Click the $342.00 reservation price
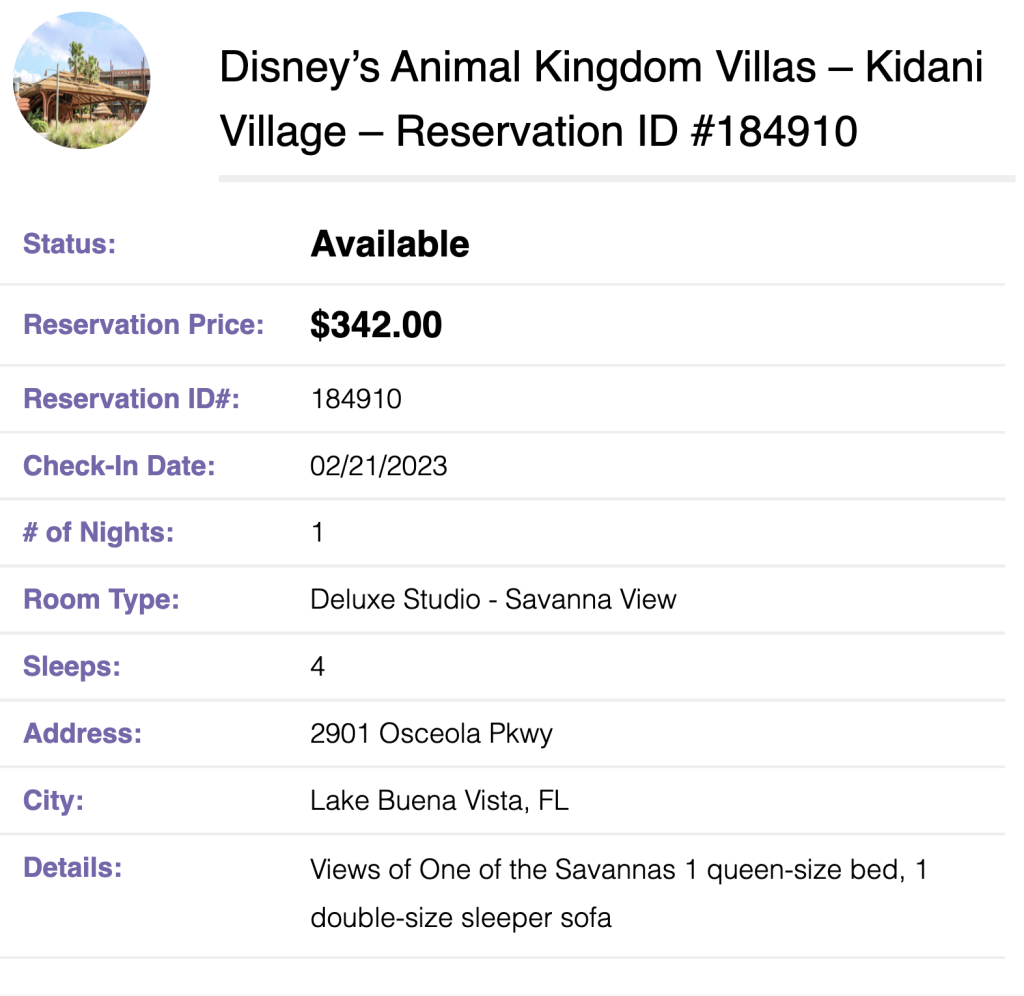Image resolution: width=1024 pixels, height=996 pixels. (x=376, y=325)
